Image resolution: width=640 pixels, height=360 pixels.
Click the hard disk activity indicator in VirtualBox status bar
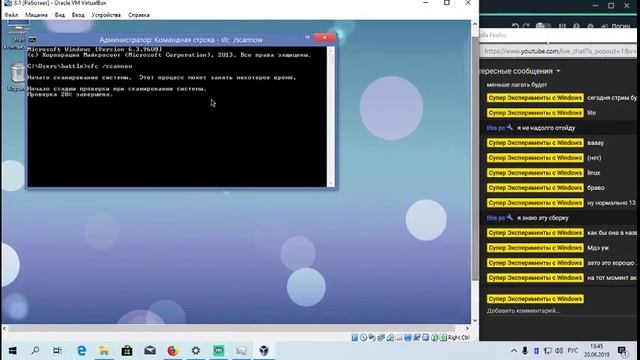point(354,338)
